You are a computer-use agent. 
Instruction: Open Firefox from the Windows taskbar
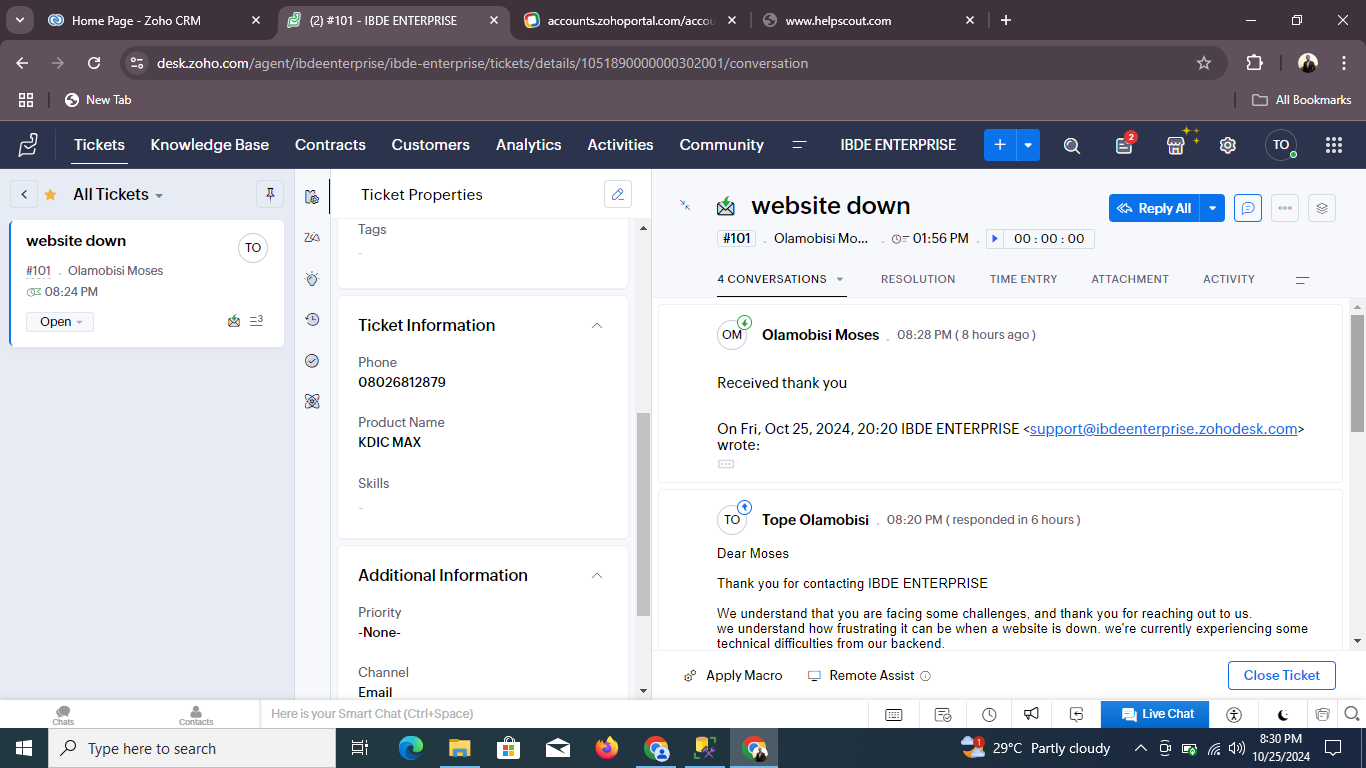pyautogui.click(x=606, y=748)
